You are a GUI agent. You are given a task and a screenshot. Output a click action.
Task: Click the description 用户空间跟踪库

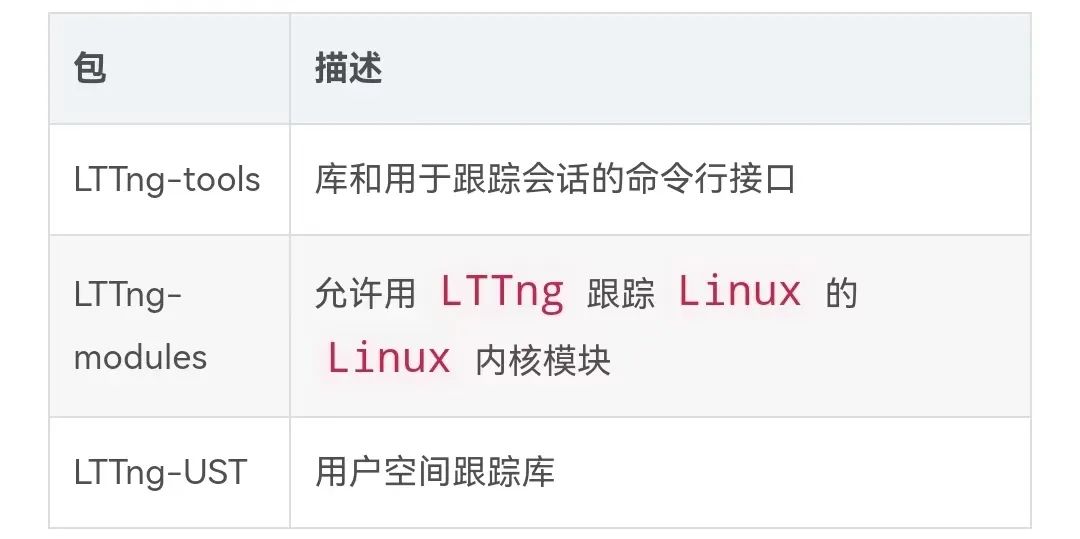tap(434, 472)
